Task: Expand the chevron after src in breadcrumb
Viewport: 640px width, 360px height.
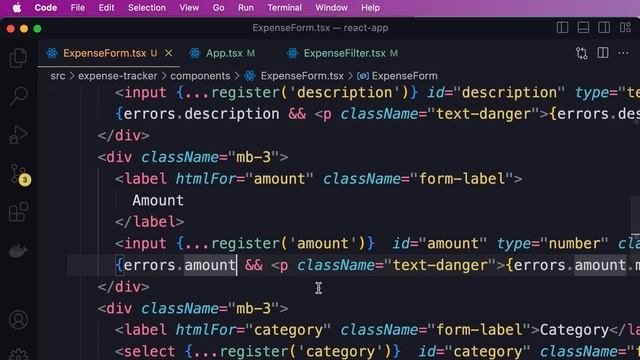Action: (x=72, y=76)
